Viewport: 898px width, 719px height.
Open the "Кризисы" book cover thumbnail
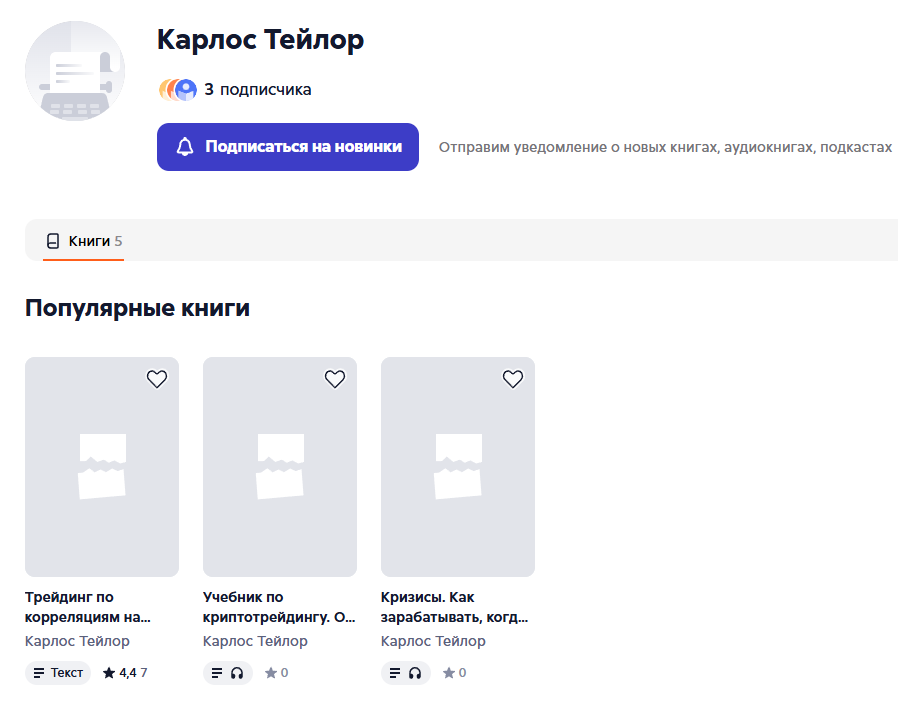click(x=458, y=467)
